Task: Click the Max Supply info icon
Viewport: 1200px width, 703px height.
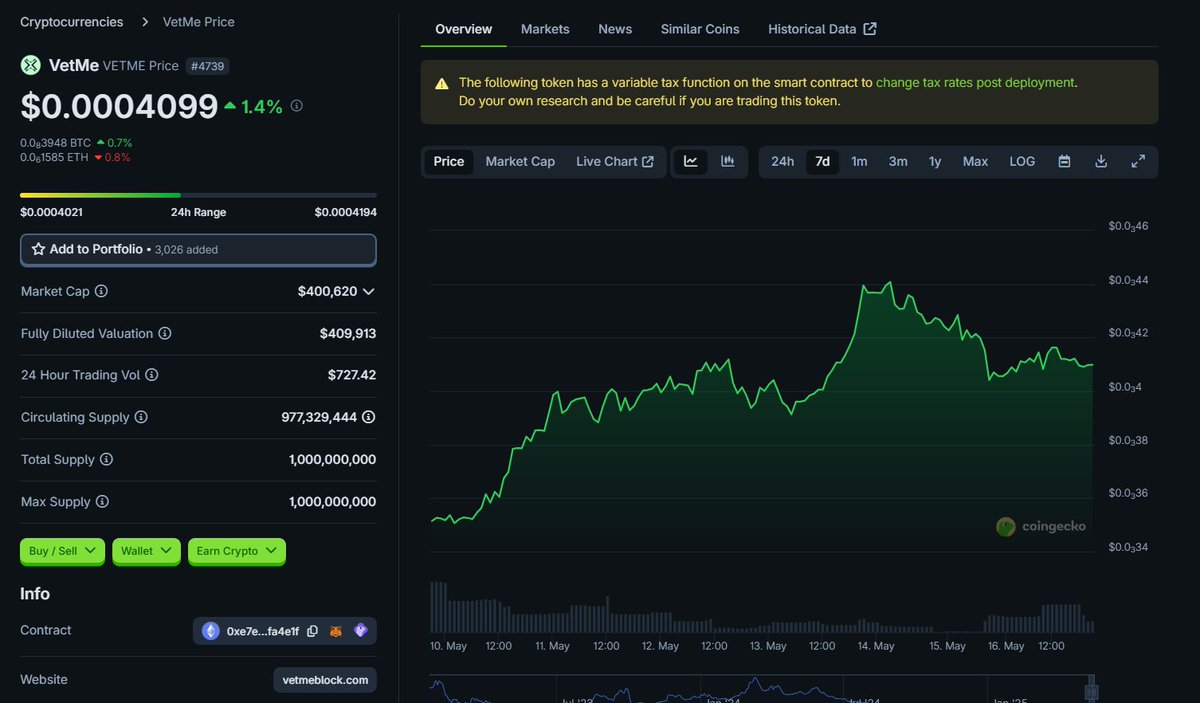Action: [102, 501]
